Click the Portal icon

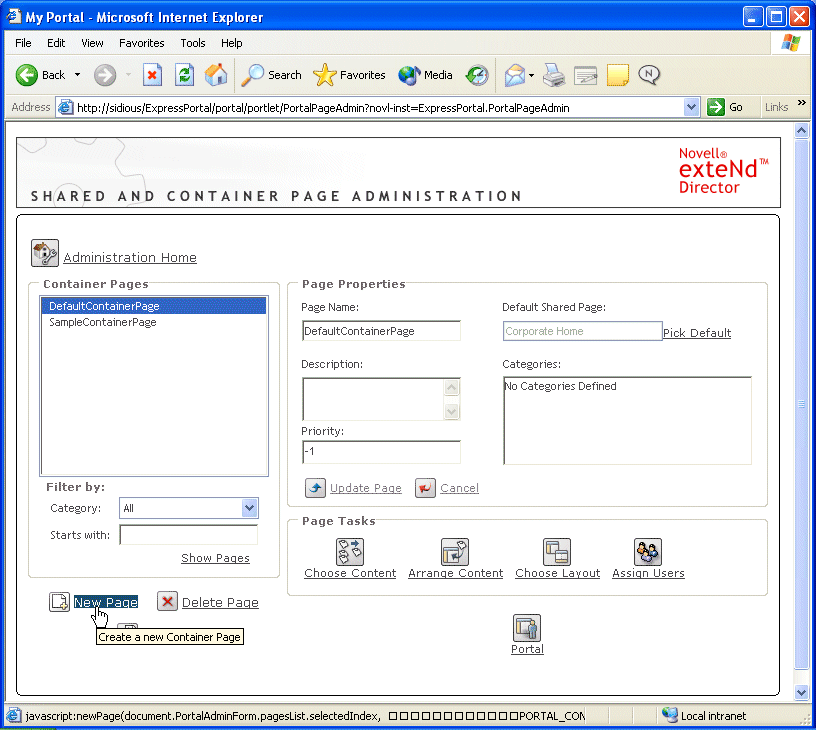click(527, 627)
